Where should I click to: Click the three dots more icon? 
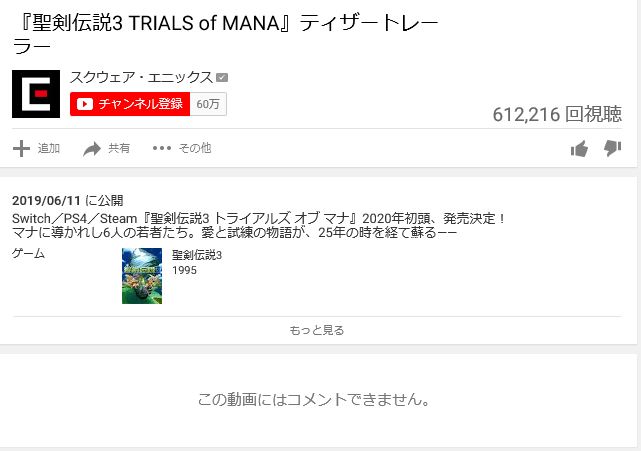click(162, 148)
